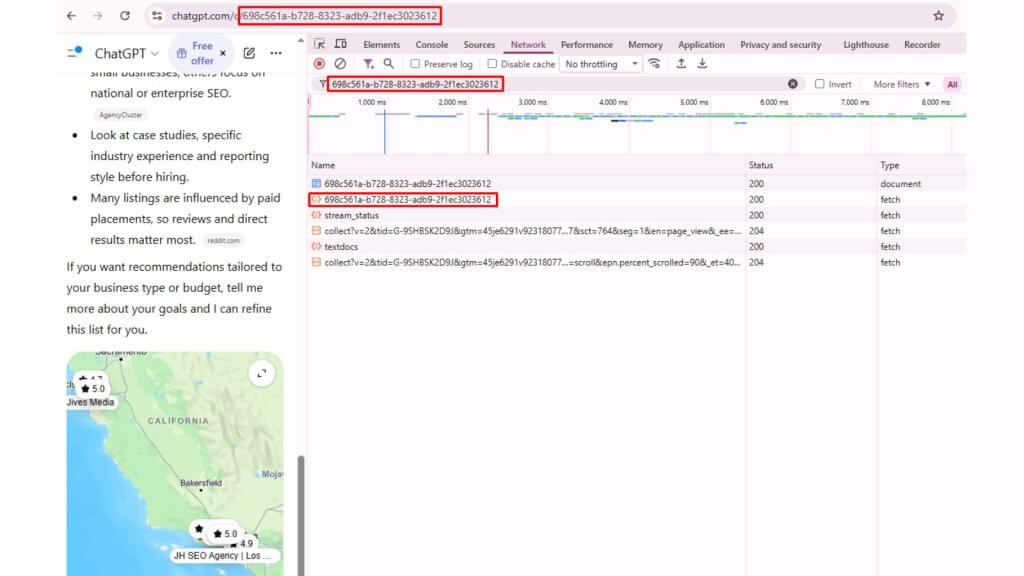Open the ChatGPT model selector chevron

click(x=155, y=54)
